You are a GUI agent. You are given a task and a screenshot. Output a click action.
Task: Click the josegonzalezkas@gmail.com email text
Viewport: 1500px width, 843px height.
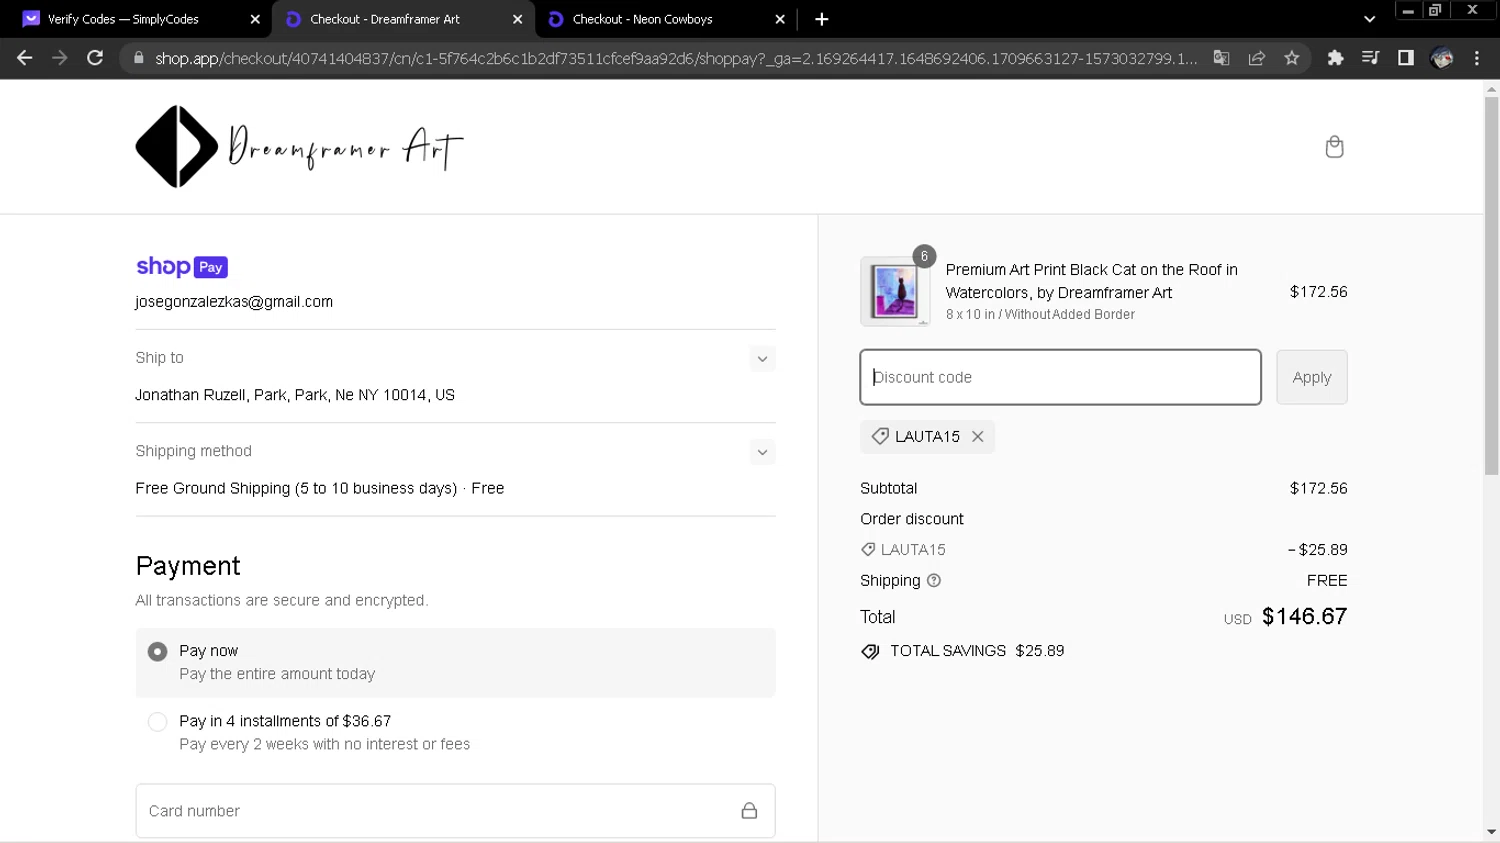coord(234,302)
